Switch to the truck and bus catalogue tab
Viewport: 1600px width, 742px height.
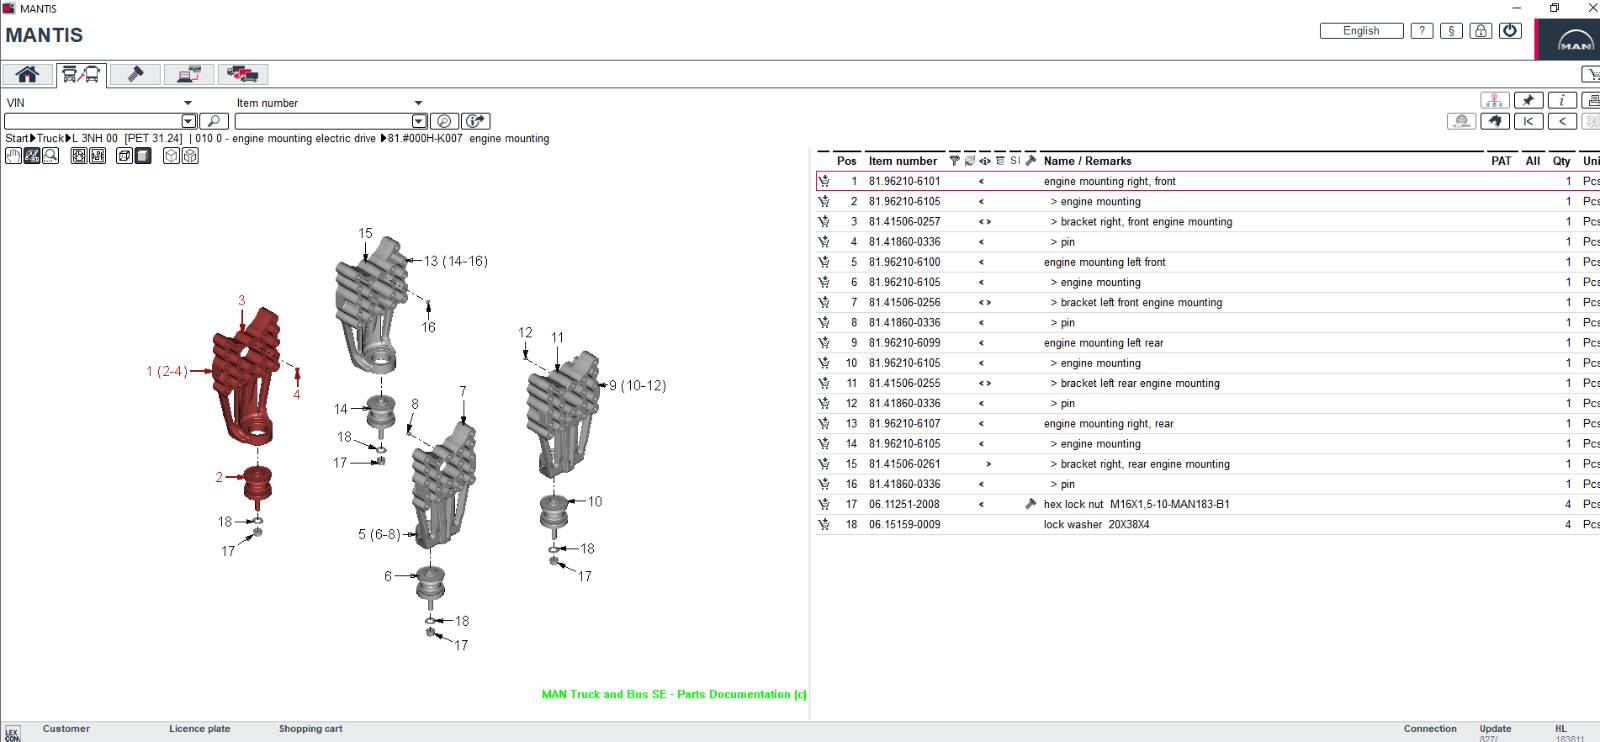point(81,74)
